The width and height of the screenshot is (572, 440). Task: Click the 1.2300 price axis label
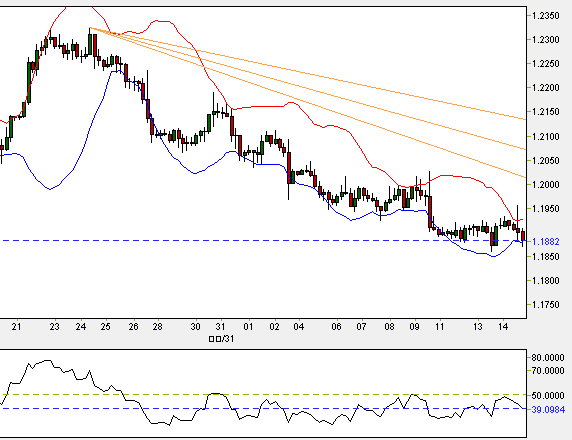[545, 40]
